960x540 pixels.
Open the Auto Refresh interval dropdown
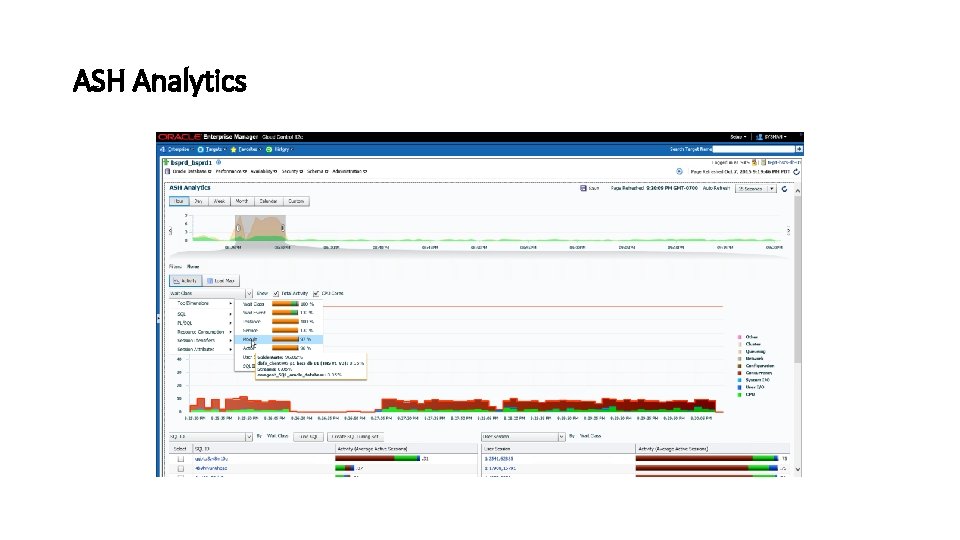tap(756, 189)
